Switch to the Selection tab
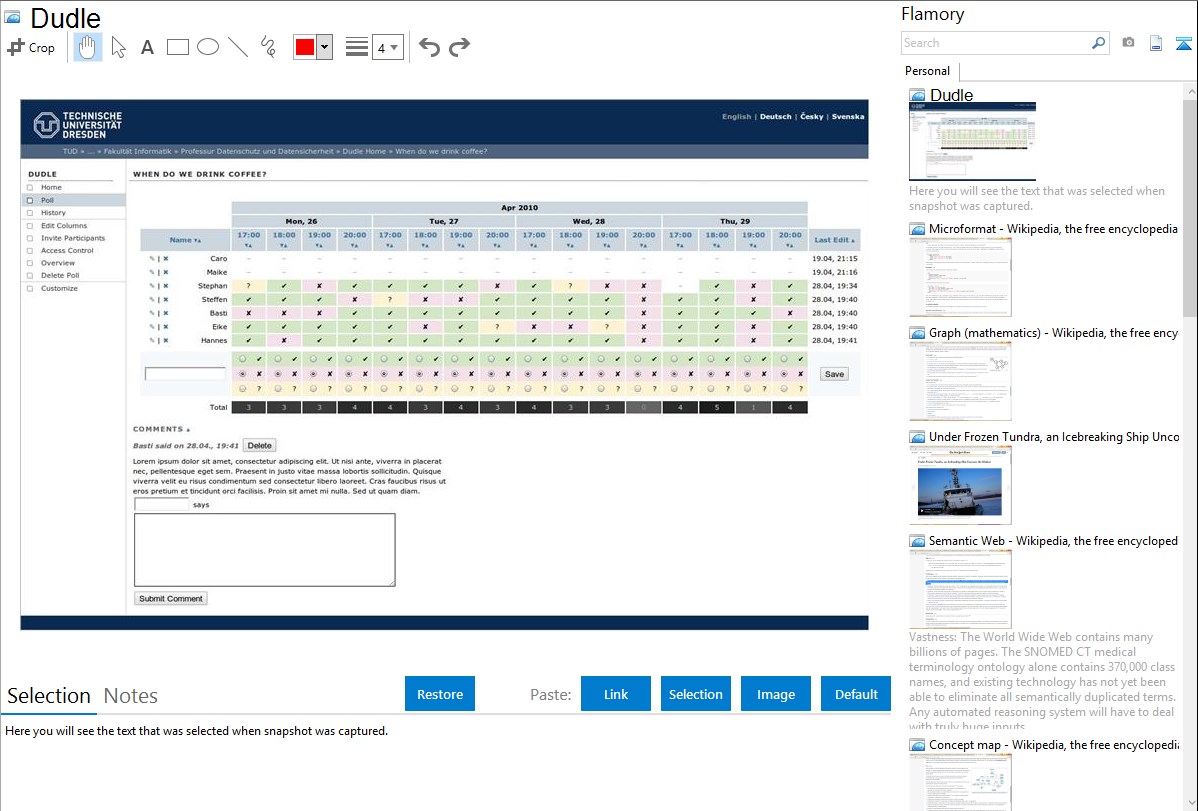Screen dimensions: 1198x811 [x=49, y=696]
